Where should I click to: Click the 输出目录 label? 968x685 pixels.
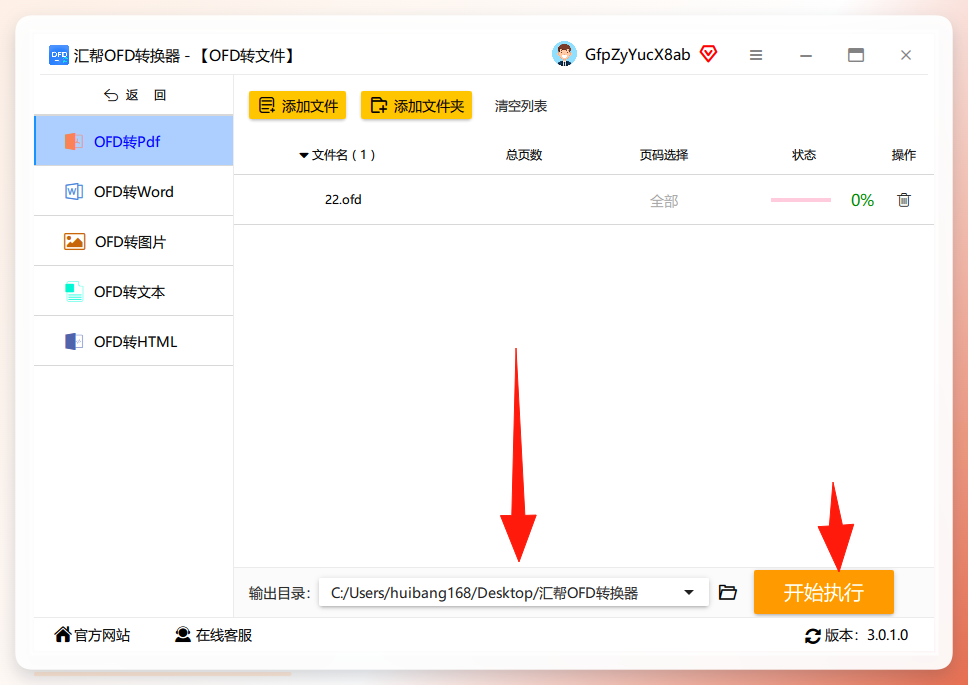(279, 593)
